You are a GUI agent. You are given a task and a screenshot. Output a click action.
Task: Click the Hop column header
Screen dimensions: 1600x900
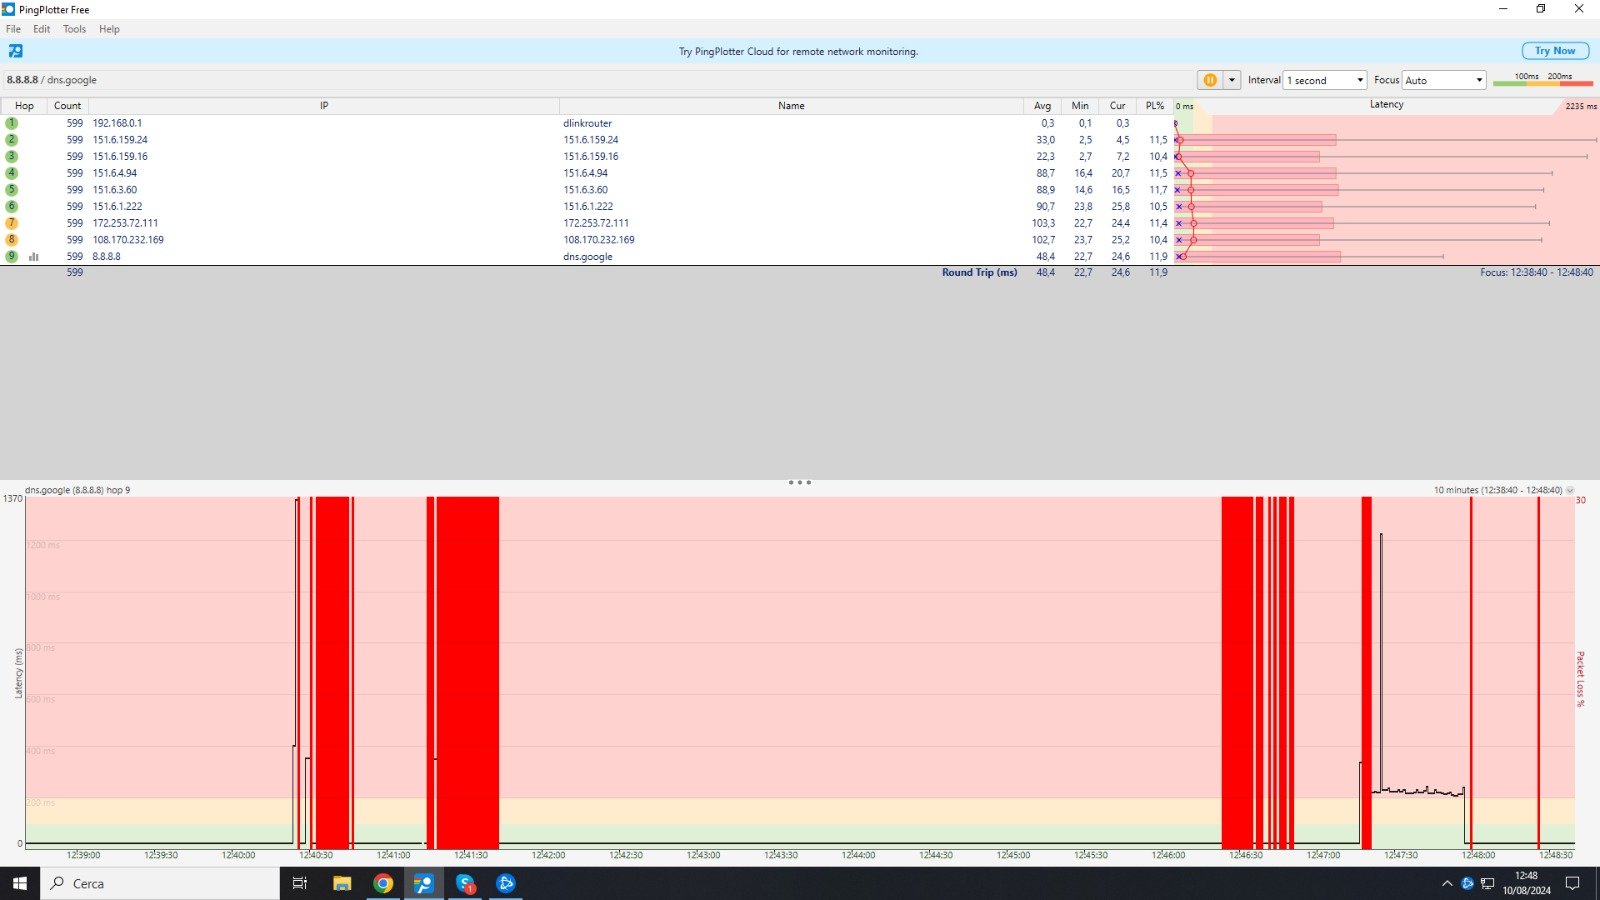tap(24, 105)
